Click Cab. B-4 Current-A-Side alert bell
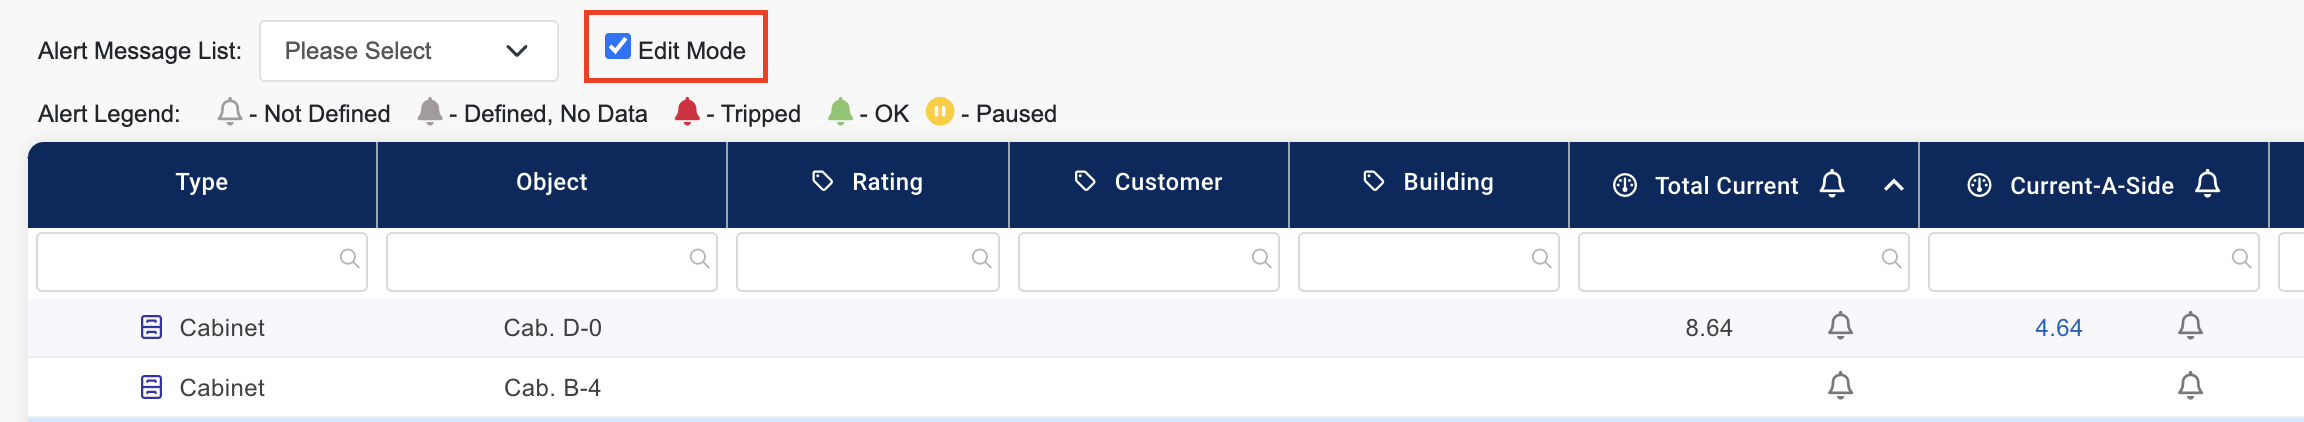2304x422 pixels. [2190, 386]
